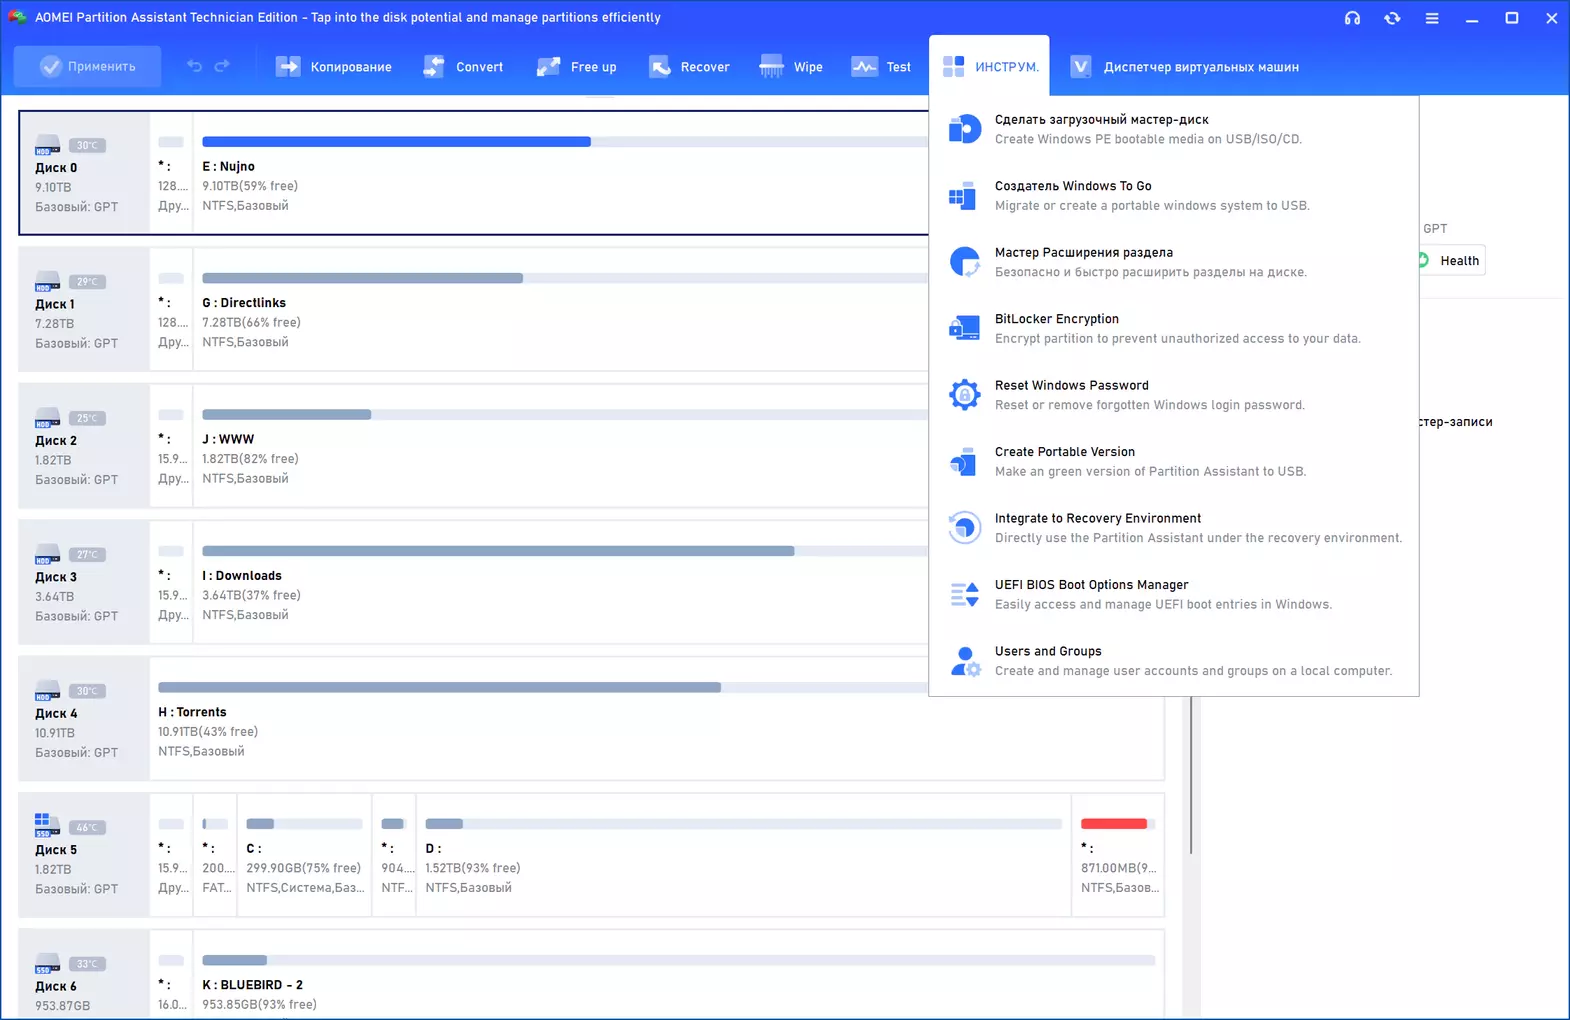Click the AOMEI app logo in title bar
The image size is (1570, 1020).
click(17, 17)
